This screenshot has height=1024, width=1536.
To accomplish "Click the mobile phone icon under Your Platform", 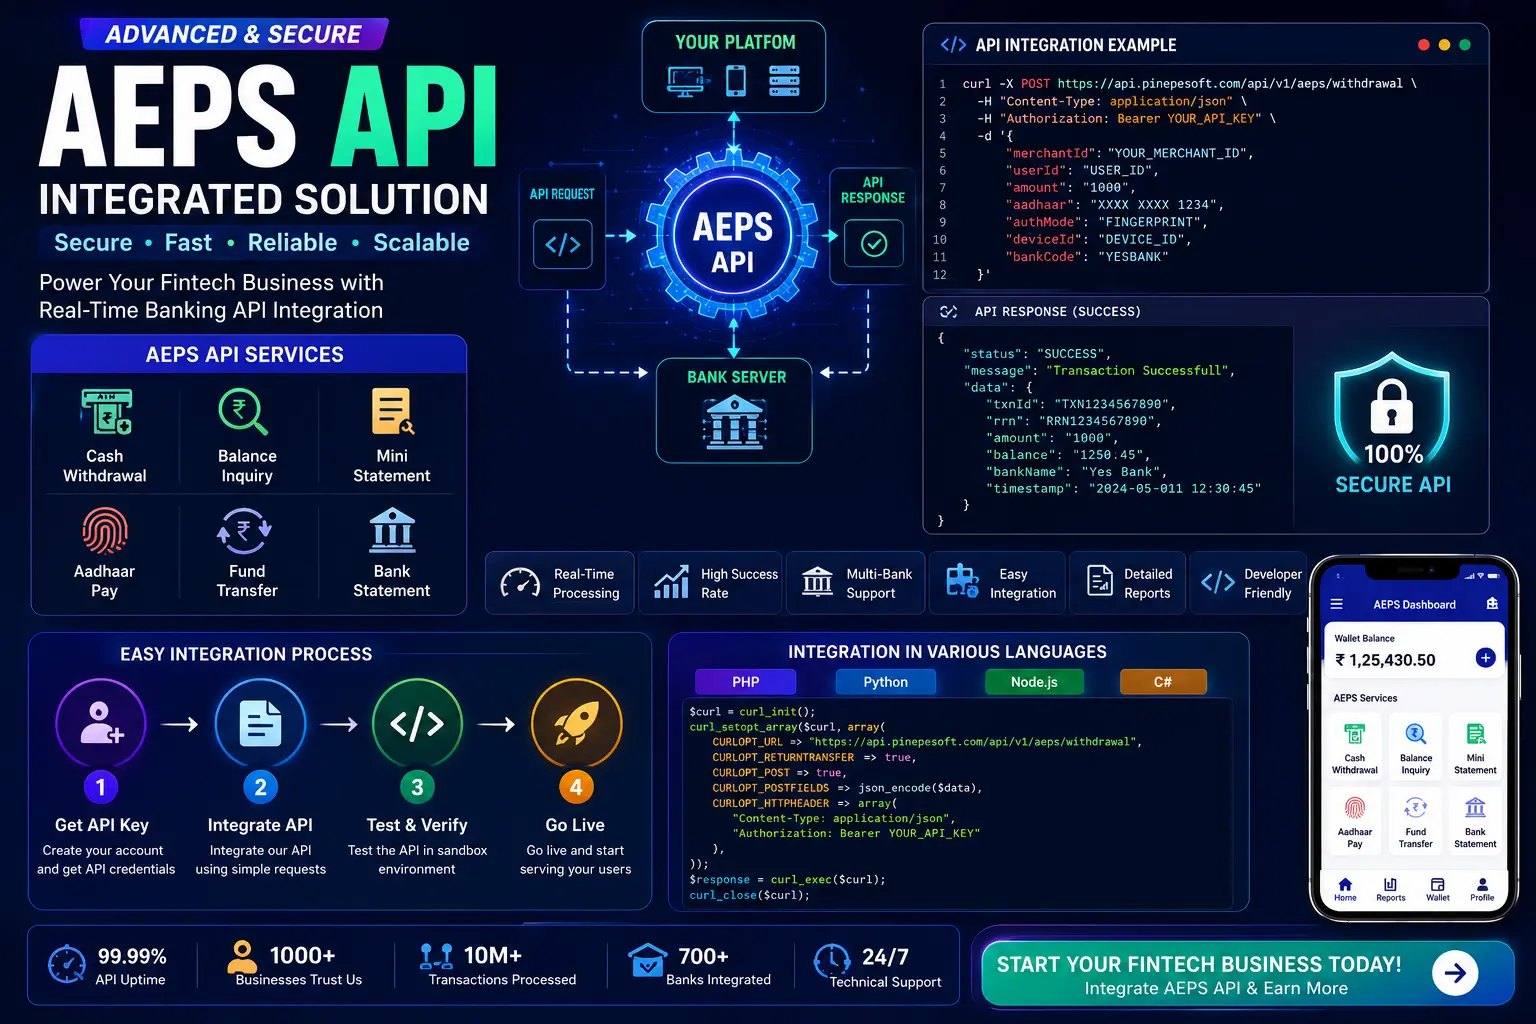I will point(736,80).
